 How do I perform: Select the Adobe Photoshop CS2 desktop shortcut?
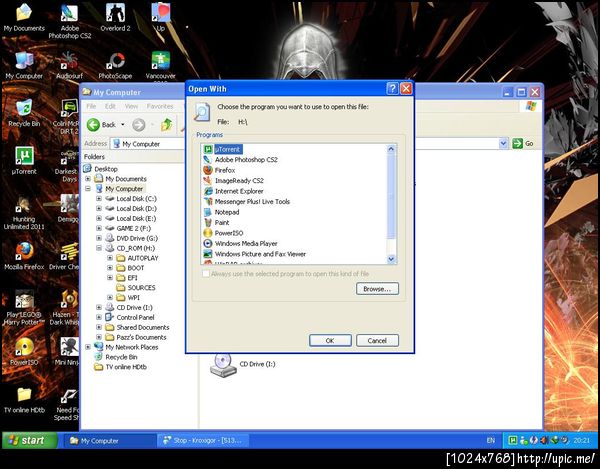(x=70, y=21)
